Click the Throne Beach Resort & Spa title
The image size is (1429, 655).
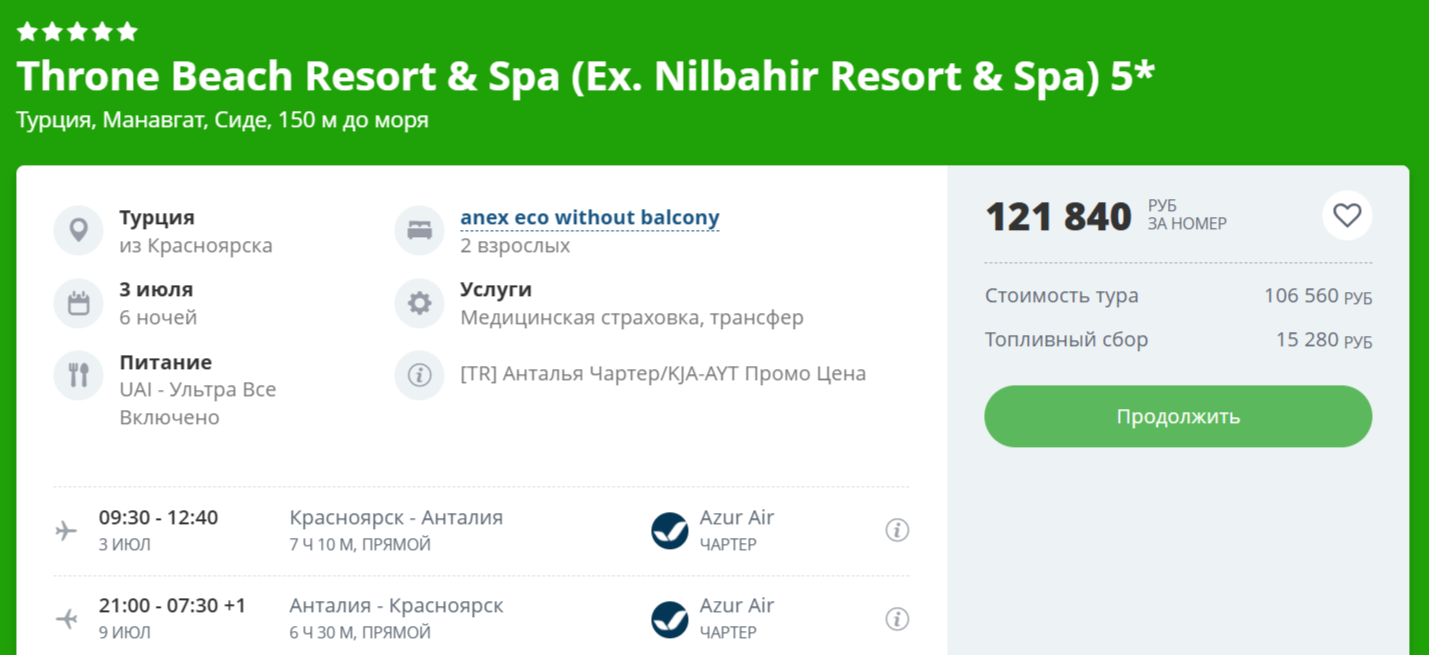585,77
